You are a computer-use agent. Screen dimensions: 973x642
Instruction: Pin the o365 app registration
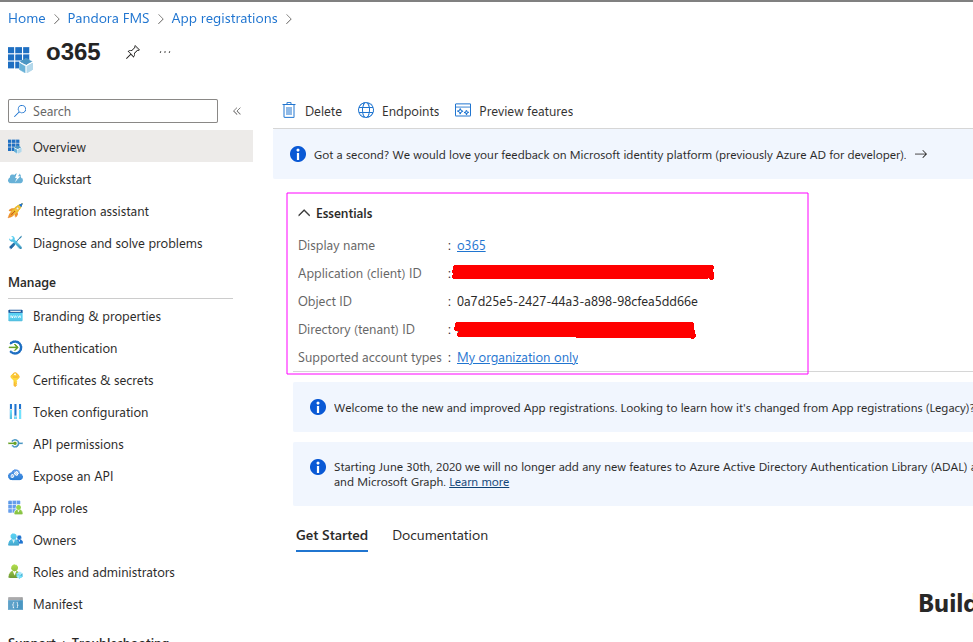tap(133, 53)
